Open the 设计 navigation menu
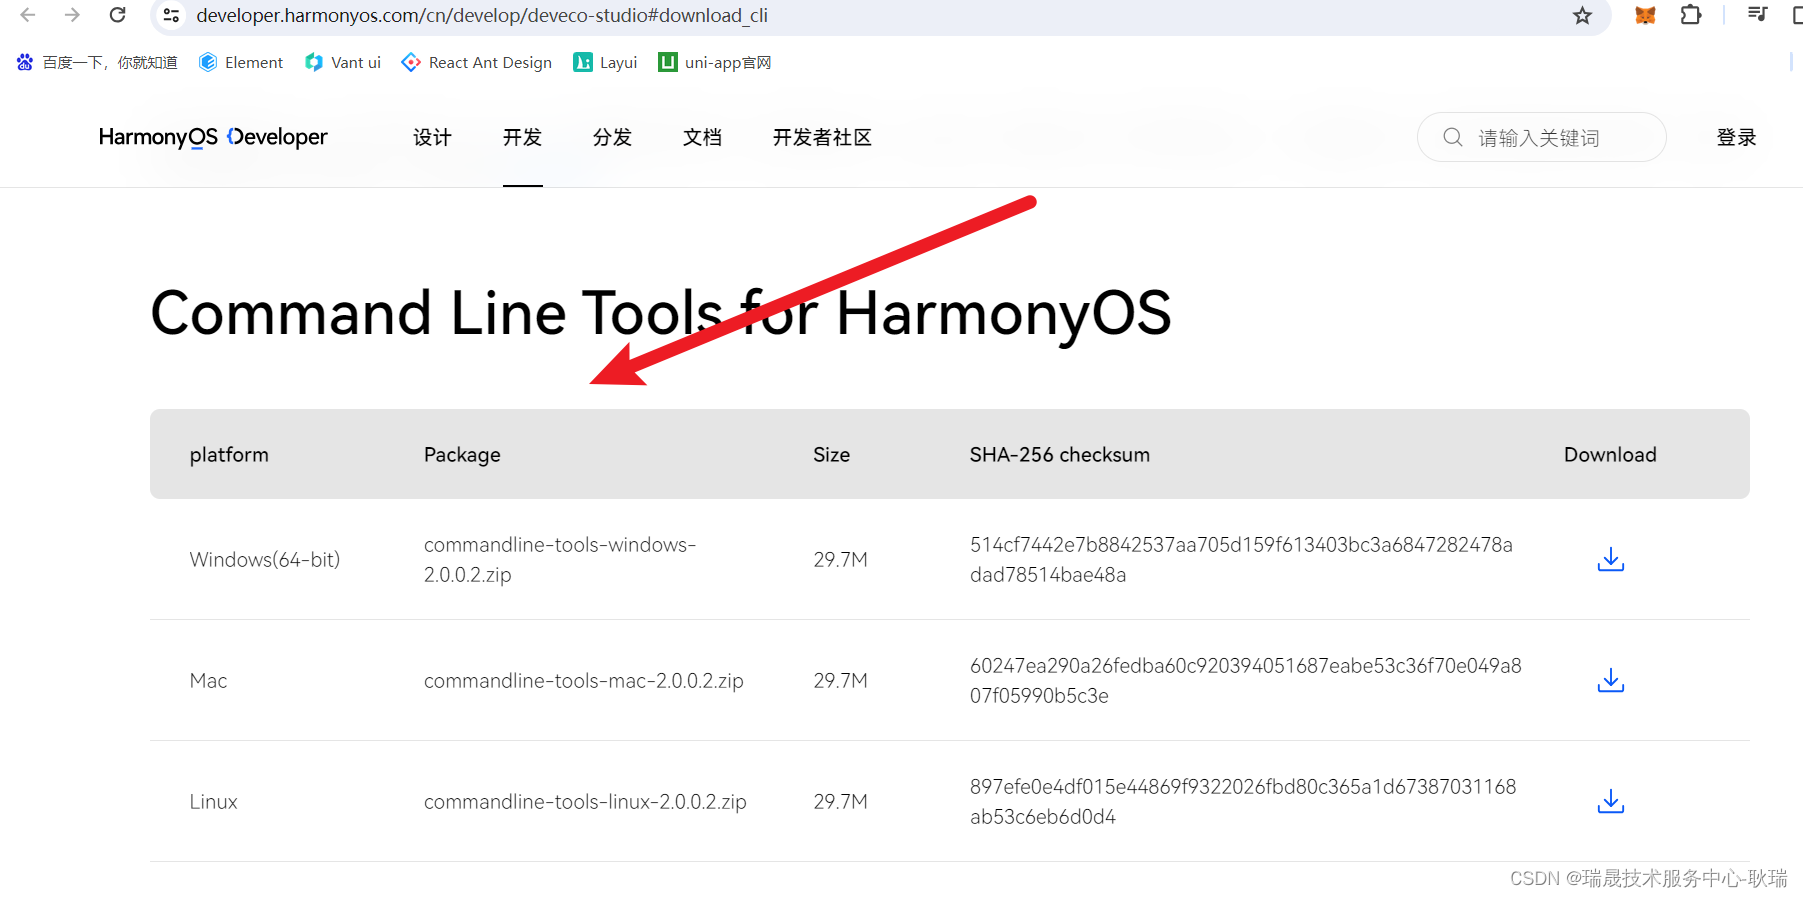The image size is (1803, 897). pyautogui.click(x=432, y=137)
